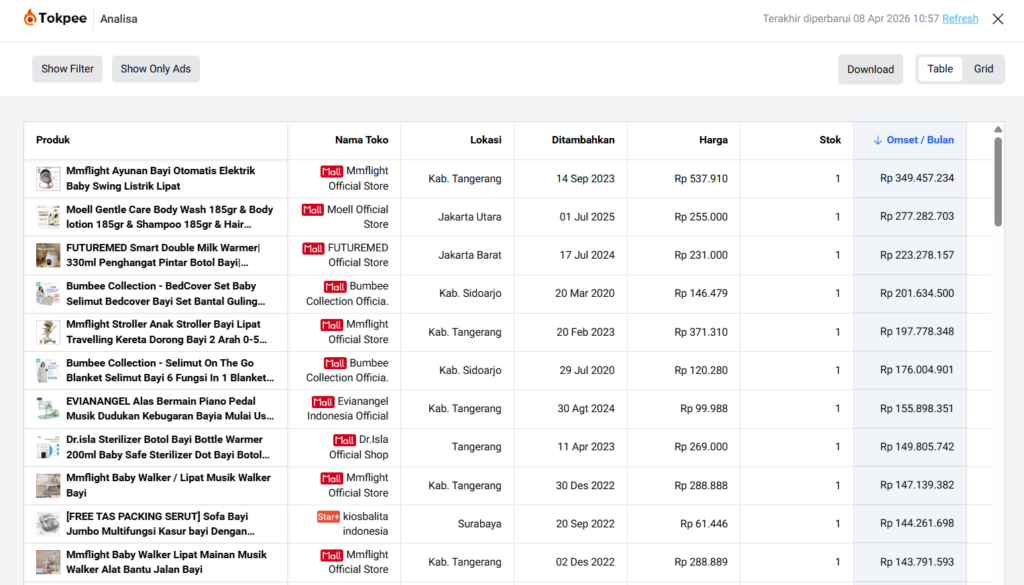Viewport: 1024px width, 585px height.
Task: Open Dr.isla Sterilizer thumbnail
Action: (x=48, y=447)
